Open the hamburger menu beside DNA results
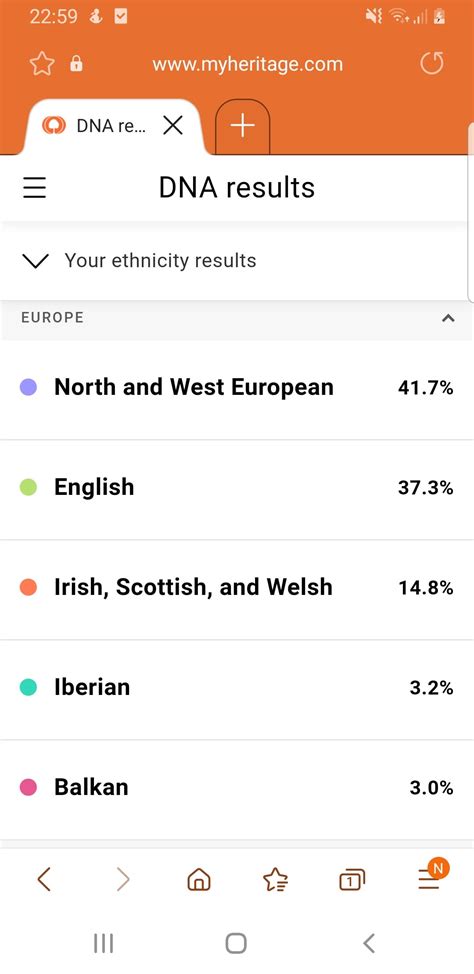Viewport: 474px width, 974px height. click(x=35, y=188)
